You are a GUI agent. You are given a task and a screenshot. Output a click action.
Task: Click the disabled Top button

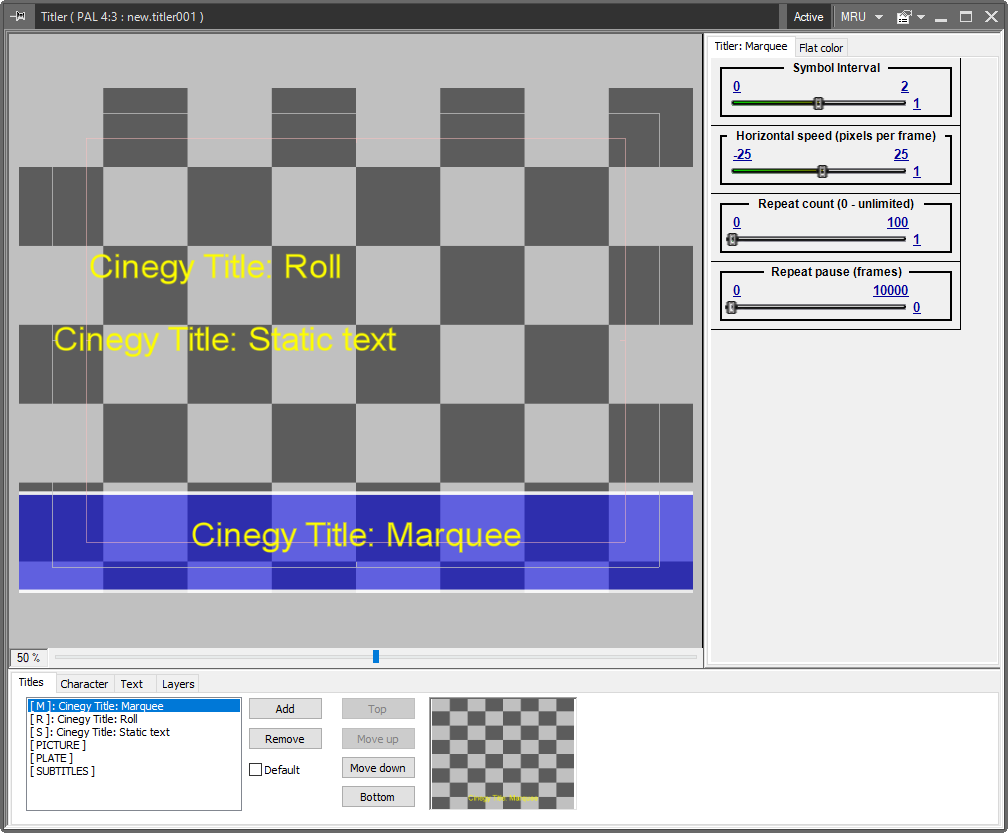tap(378, 709)
